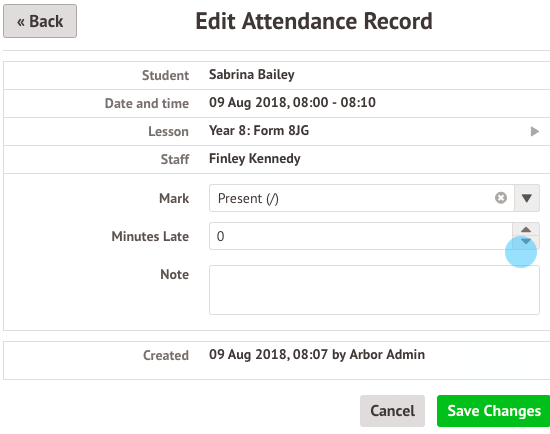Click the Mark field label

point(174,199)
